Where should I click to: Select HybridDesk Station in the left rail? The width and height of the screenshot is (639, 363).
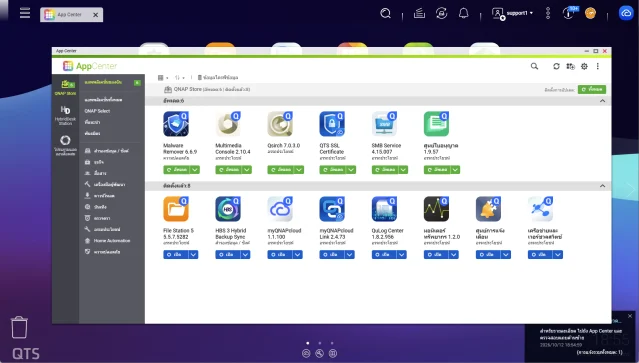[x=65, y=115]
